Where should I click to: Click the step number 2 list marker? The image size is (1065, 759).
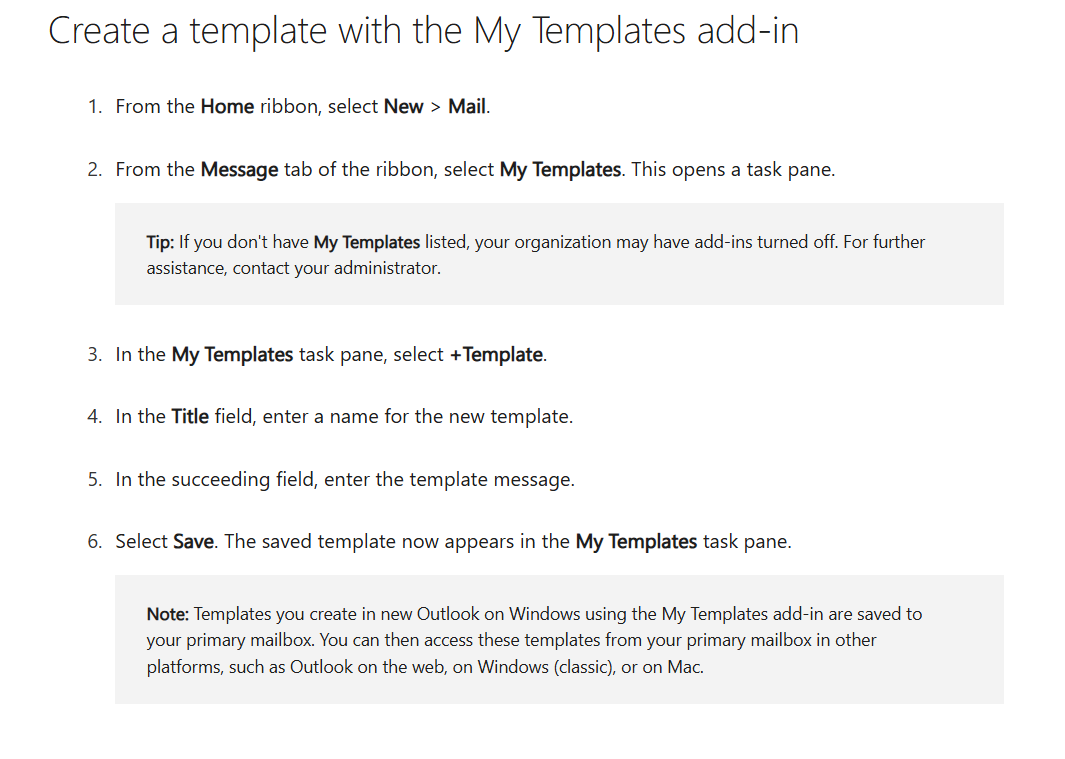click(95, 169)
